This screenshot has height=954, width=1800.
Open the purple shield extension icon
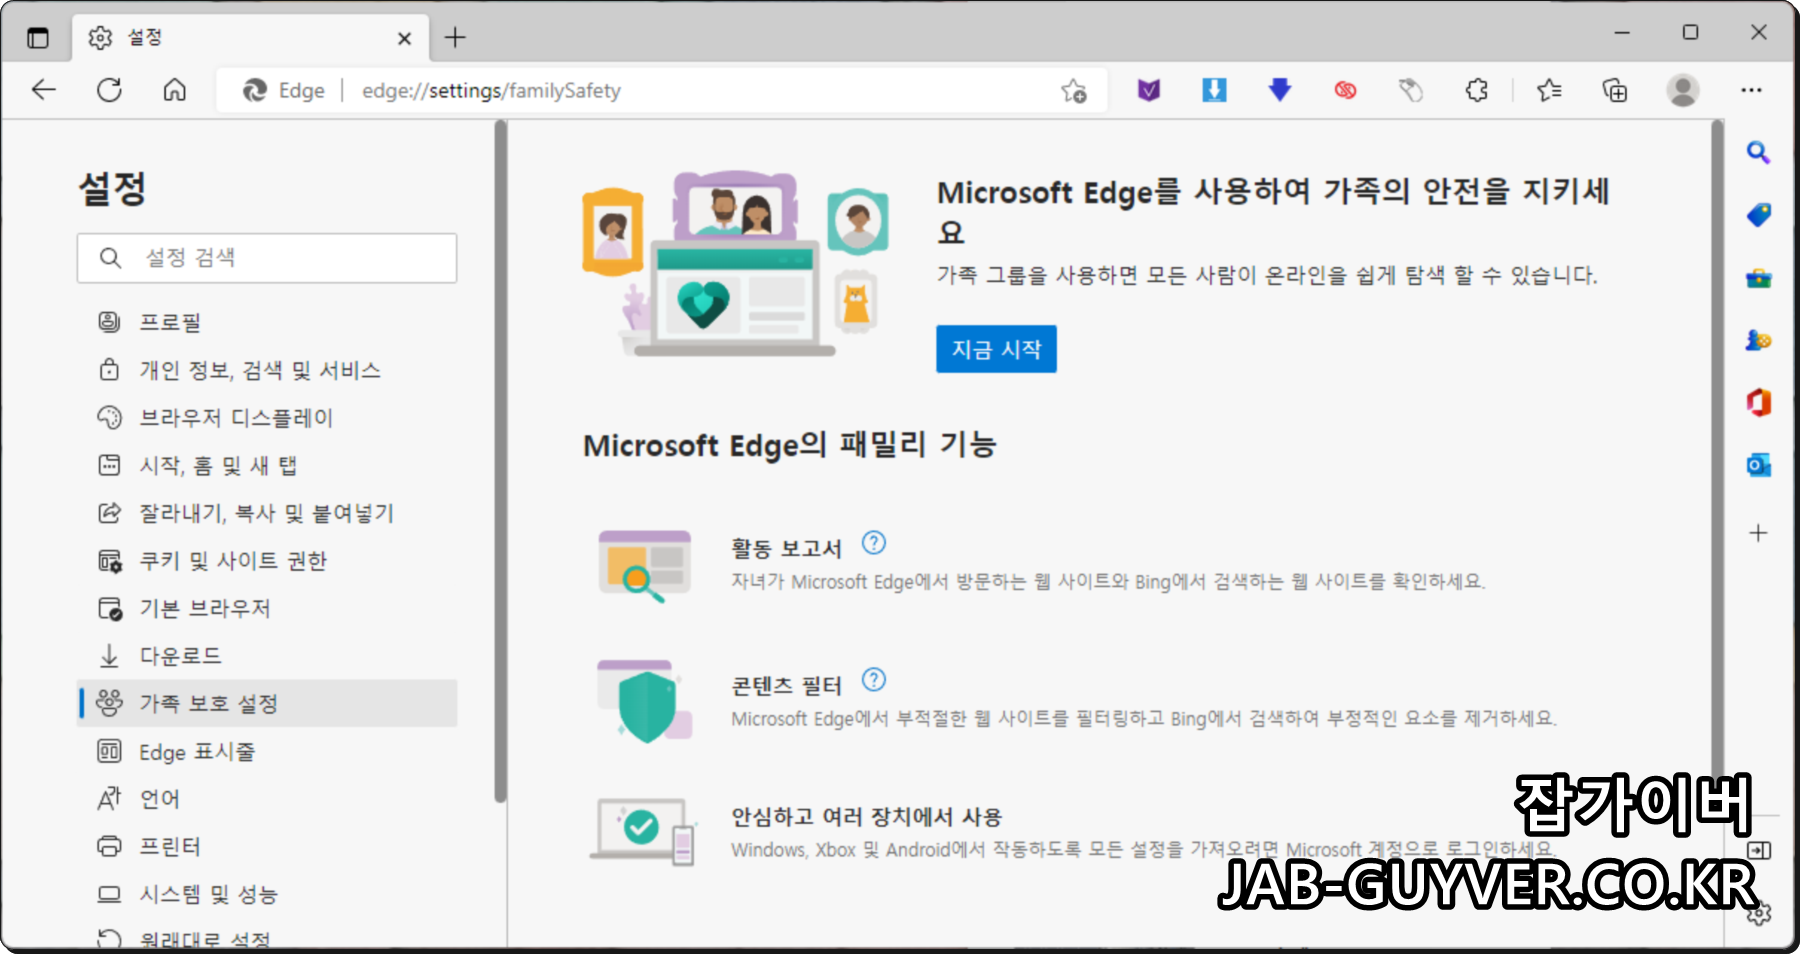click(1149, 91)
